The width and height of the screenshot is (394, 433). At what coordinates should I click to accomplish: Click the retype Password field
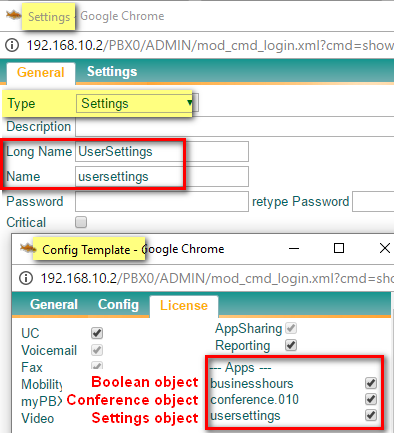coord(373,202)
